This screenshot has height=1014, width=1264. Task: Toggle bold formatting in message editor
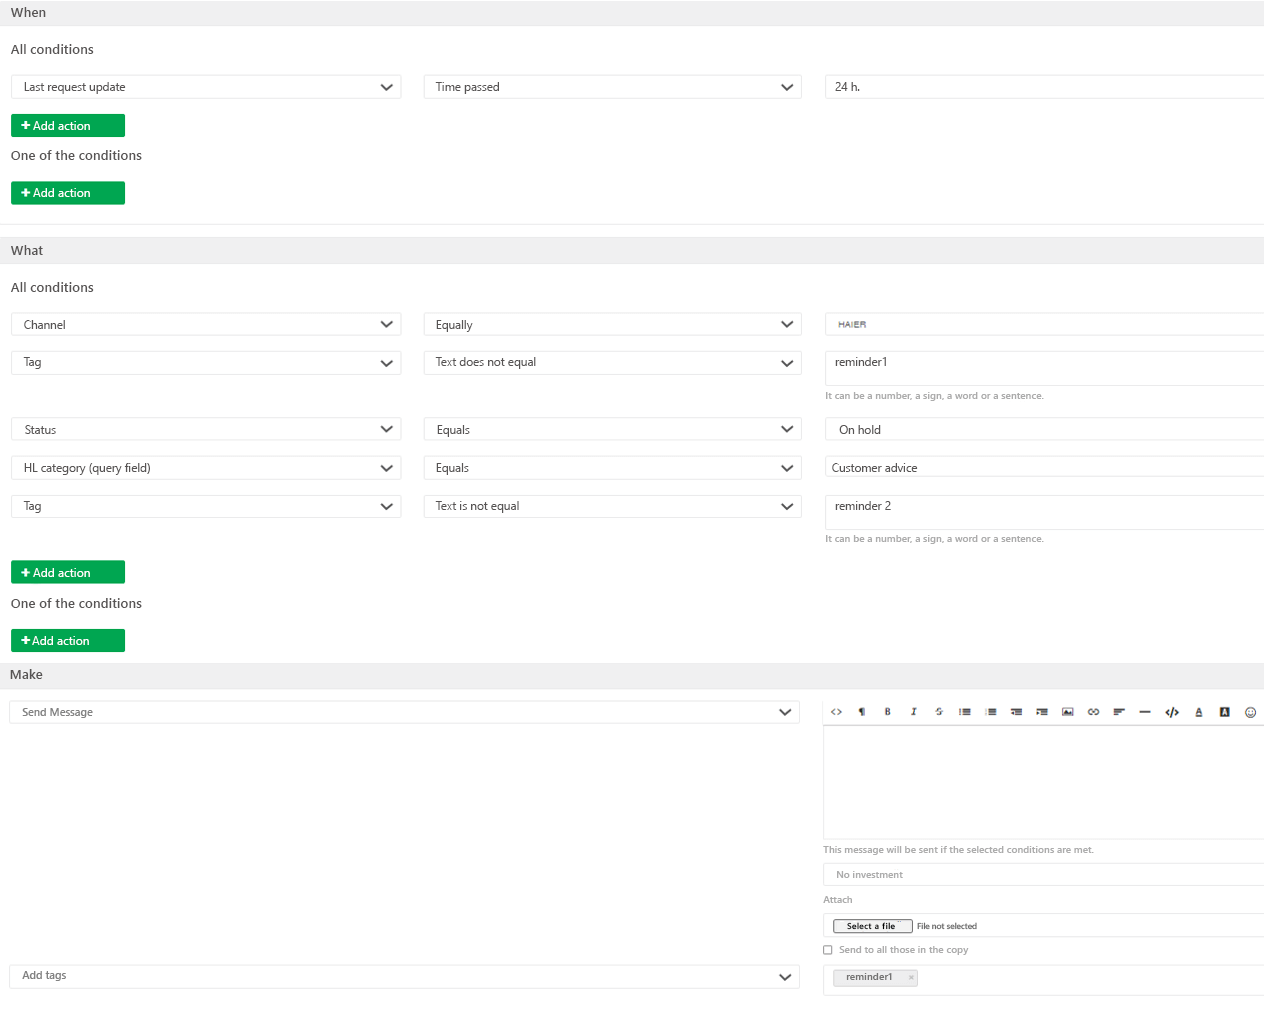(887, 712)
